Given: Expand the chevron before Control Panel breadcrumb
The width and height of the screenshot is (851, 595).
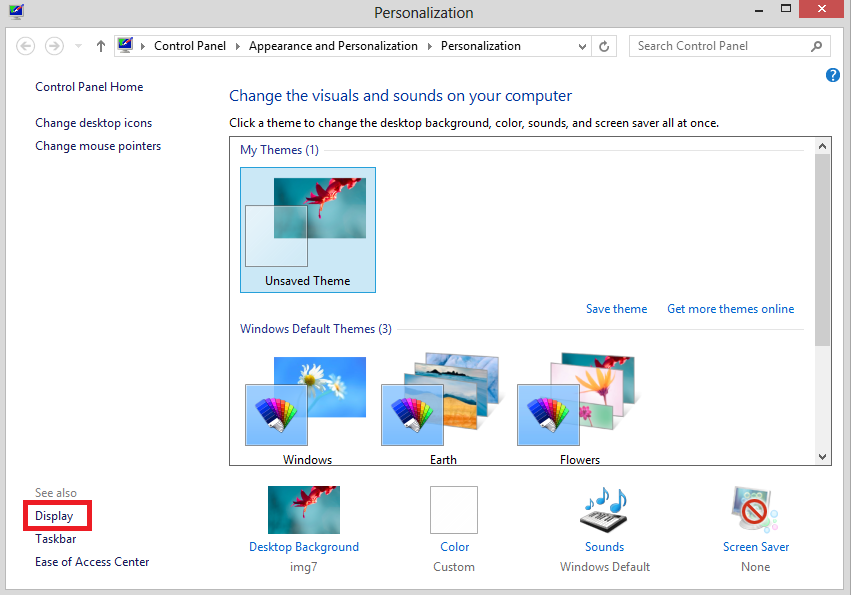Looking at the screenshot, I should click(x=143, y=46).
